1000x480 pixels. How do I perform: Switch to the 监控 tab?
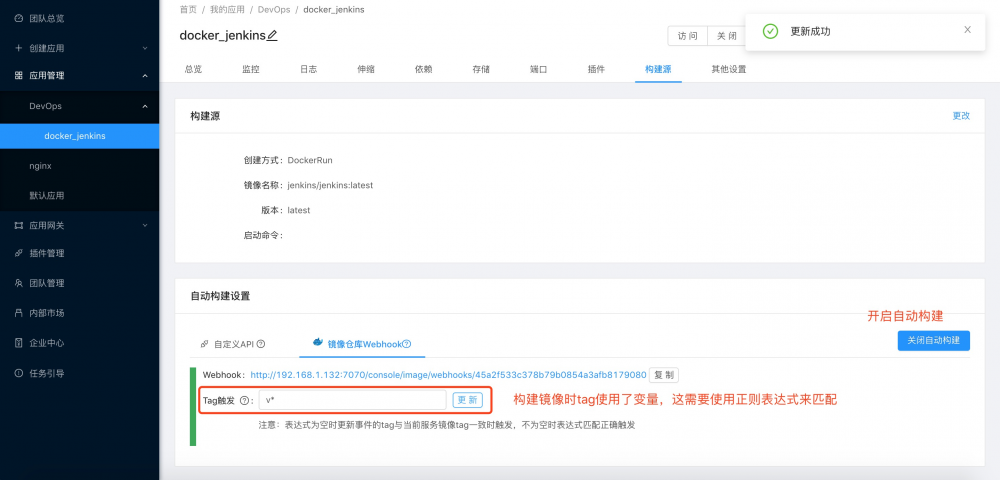[x=251, y=69]
